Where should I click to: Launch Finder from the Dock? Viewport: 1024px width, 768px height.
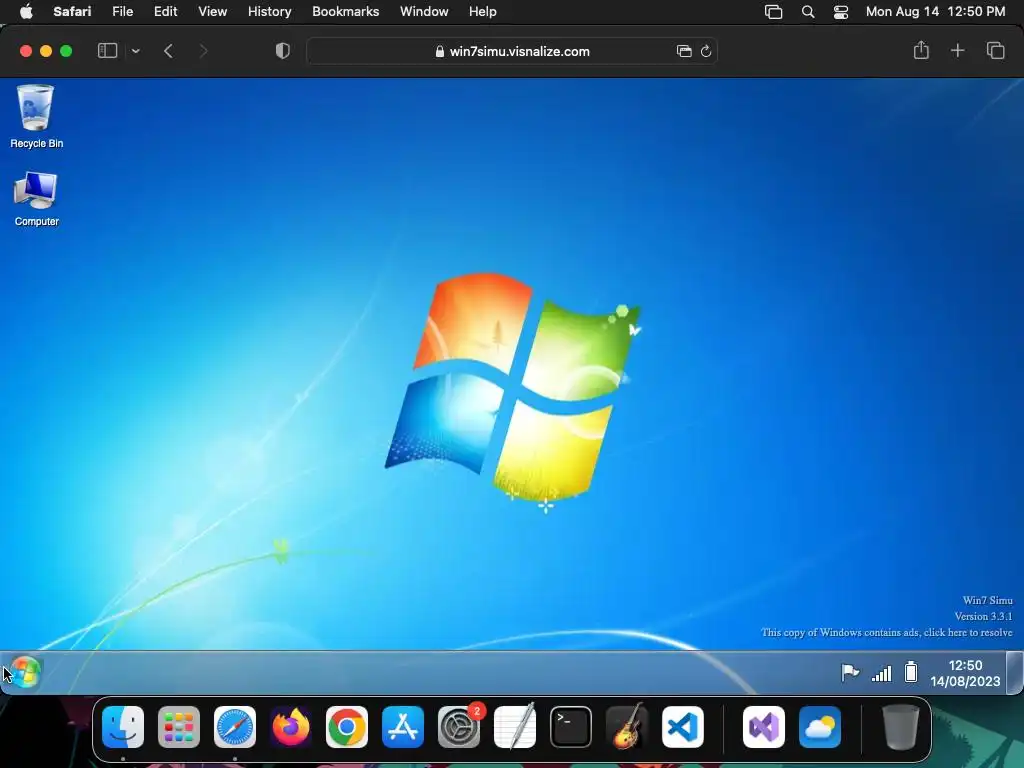(x=123, y=726)
